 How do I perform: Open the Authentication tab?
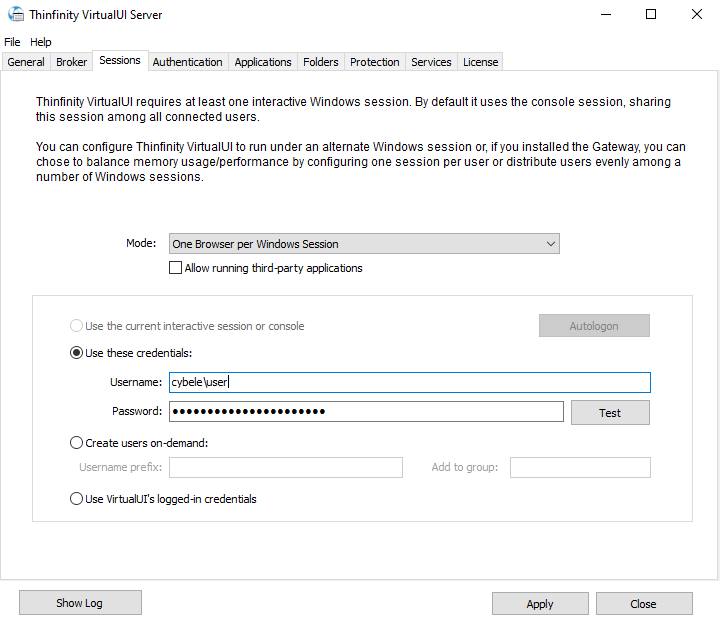pos(187,62)
